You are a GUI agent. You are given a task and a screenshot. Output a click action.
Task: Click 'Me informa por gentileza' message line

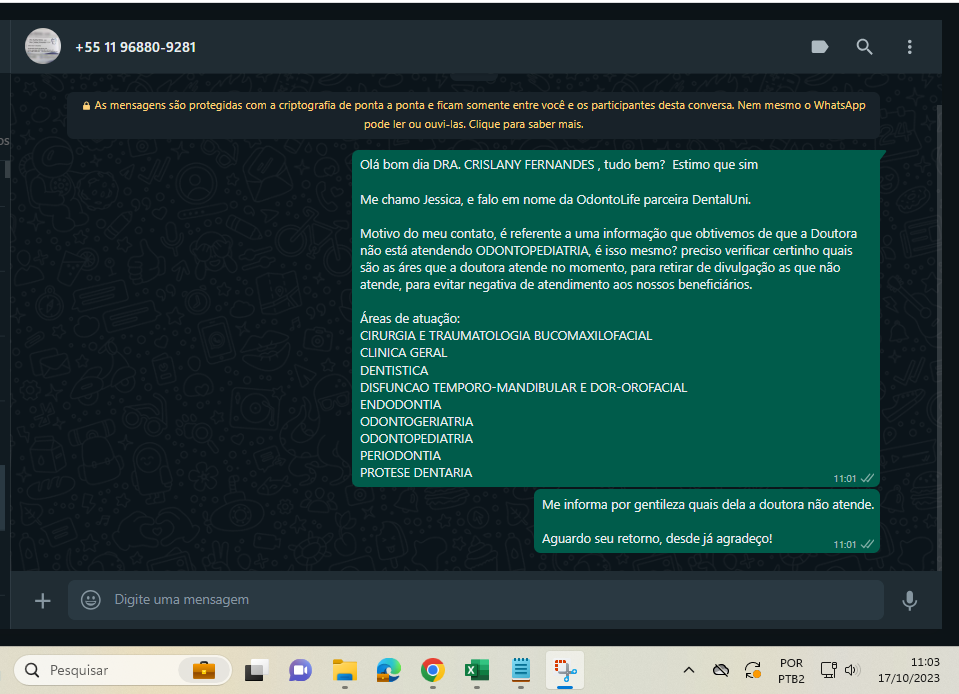coord(708,504)
